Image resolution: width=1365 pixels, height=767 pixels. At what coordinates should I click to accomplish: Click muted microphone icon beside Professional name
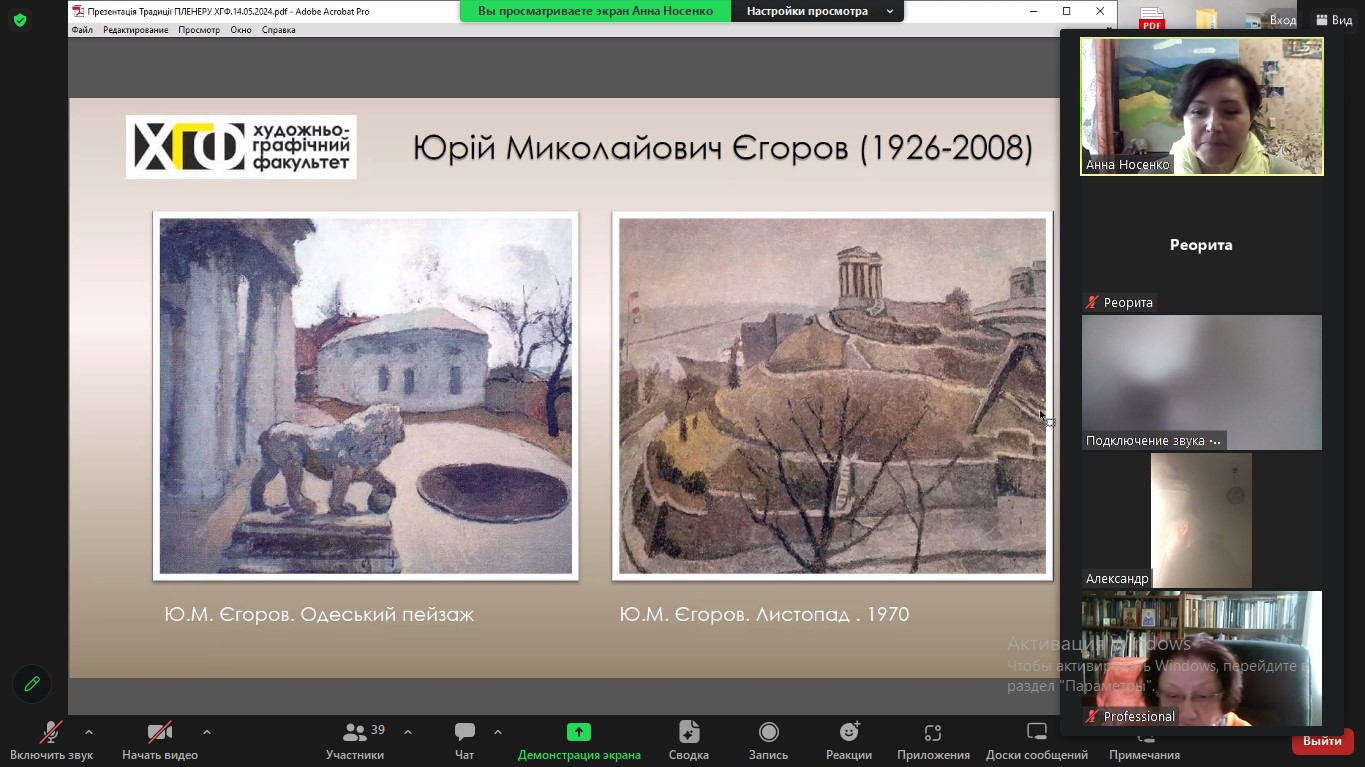pos(1093,716)
